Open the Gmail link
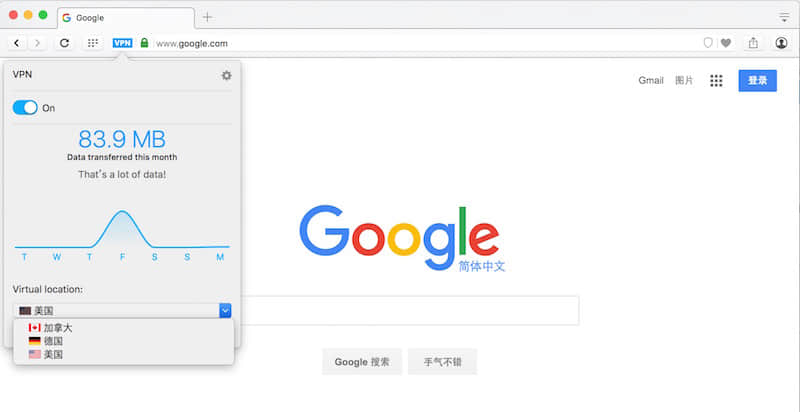 coord(650,81)
